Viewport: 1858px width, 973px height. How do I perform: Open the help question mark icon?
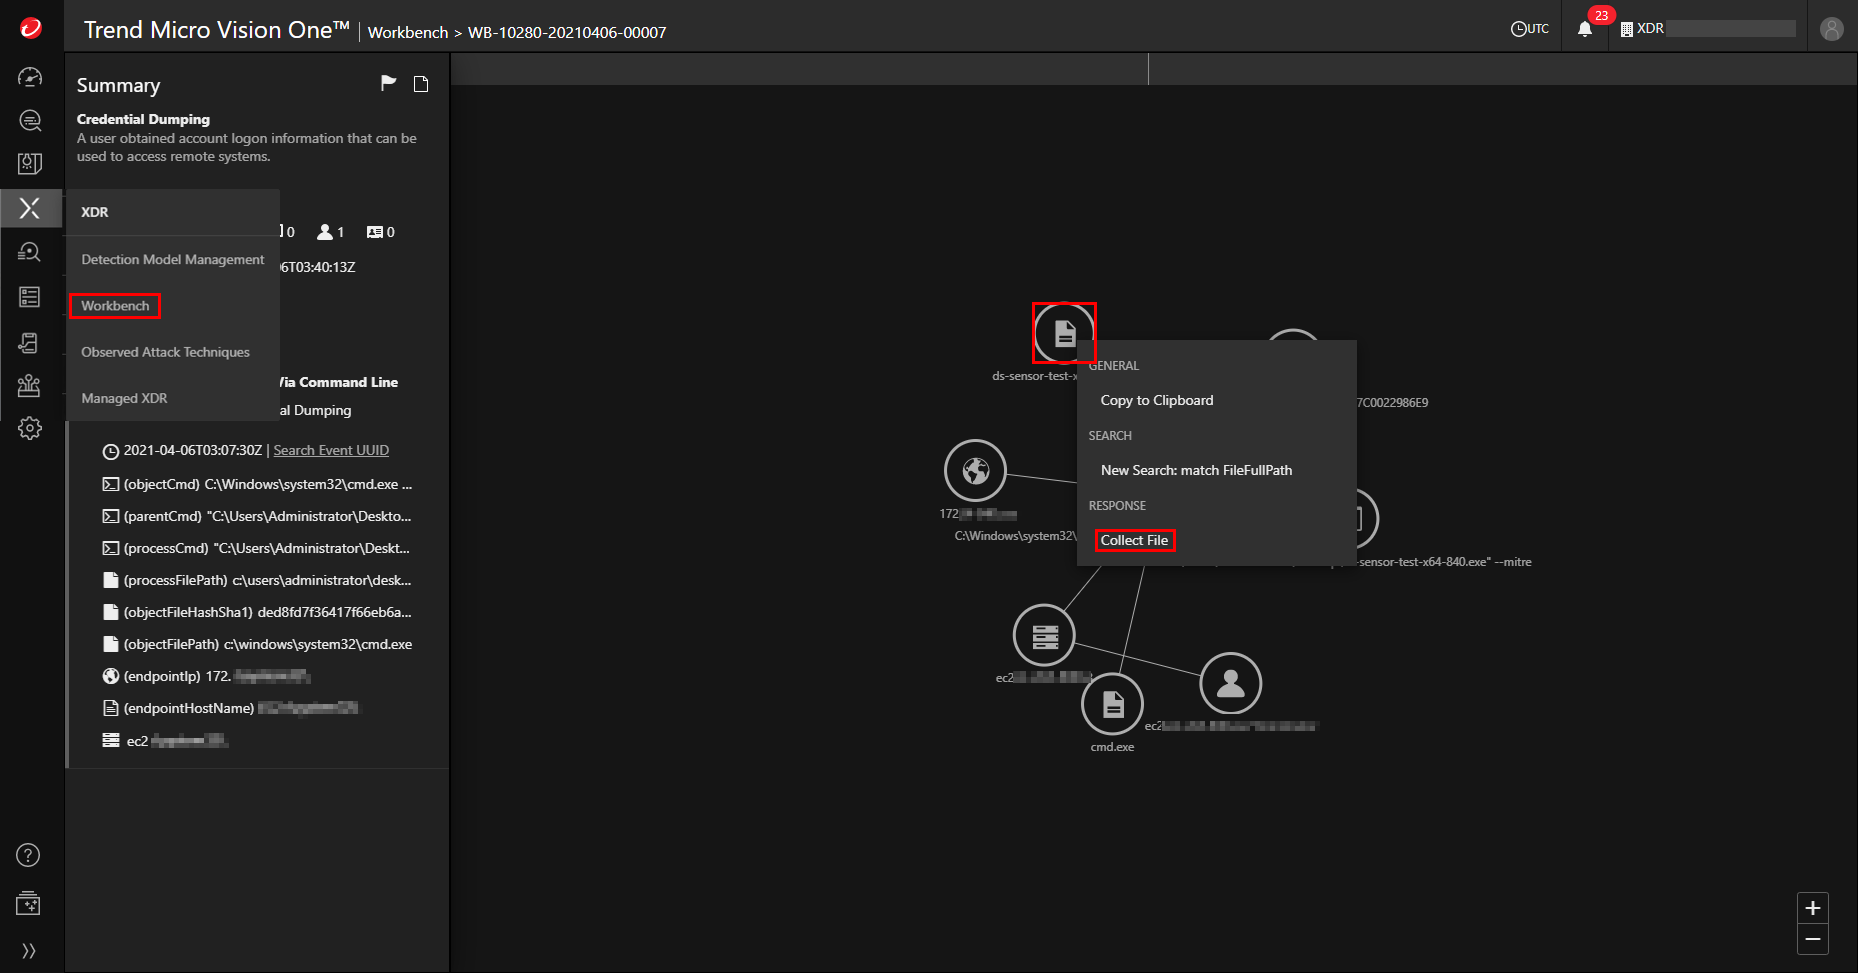pos(29,855)
